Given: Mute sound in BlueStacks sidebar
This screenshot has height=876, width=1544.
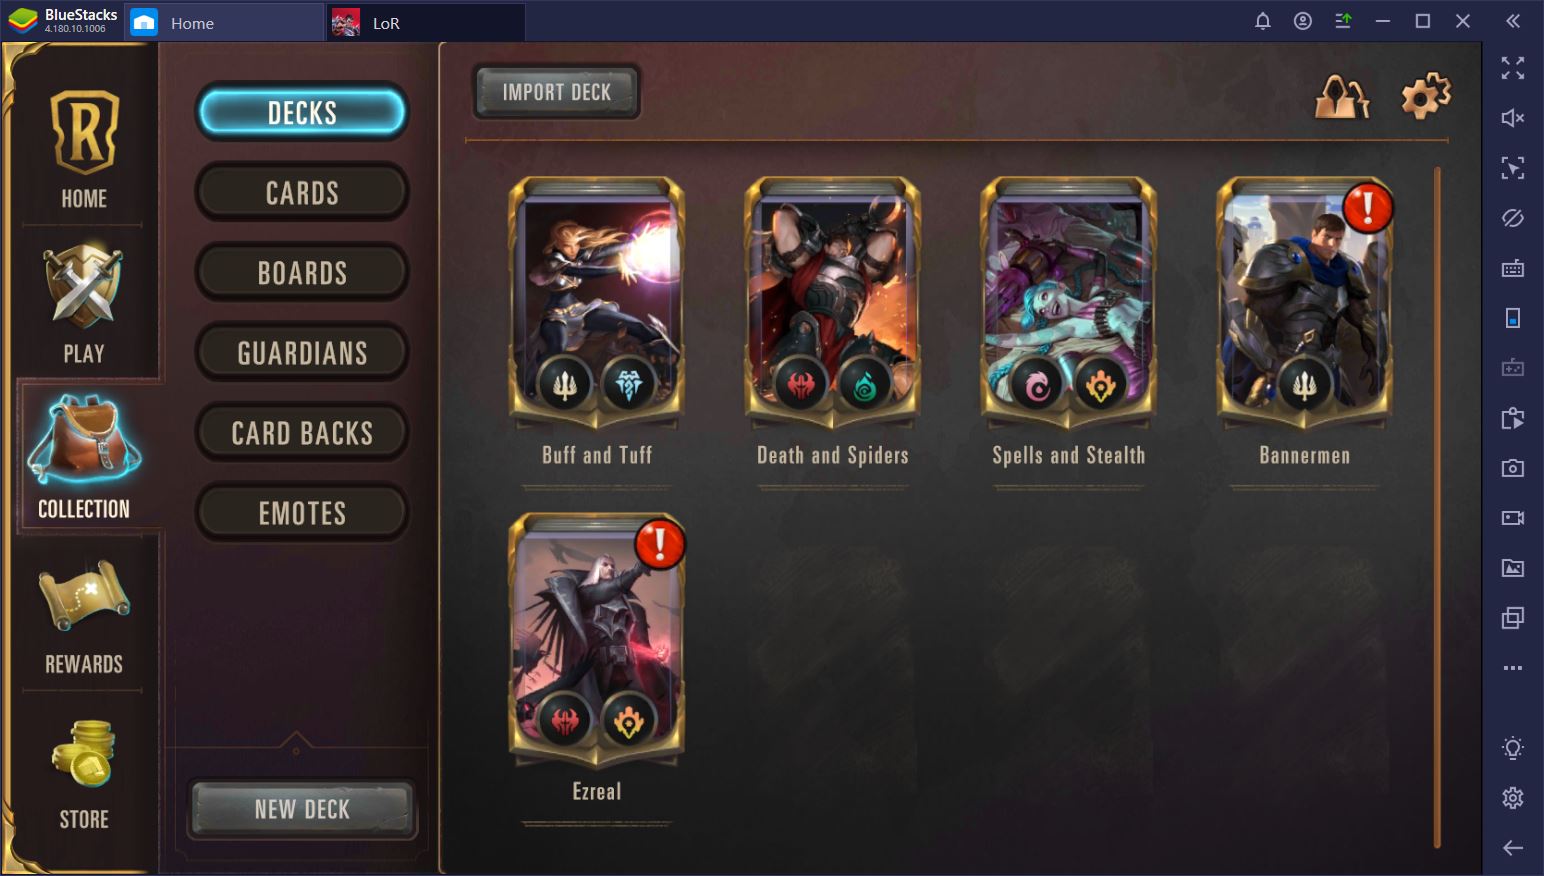Looking at the screenshot, I should coord(1513,118).
